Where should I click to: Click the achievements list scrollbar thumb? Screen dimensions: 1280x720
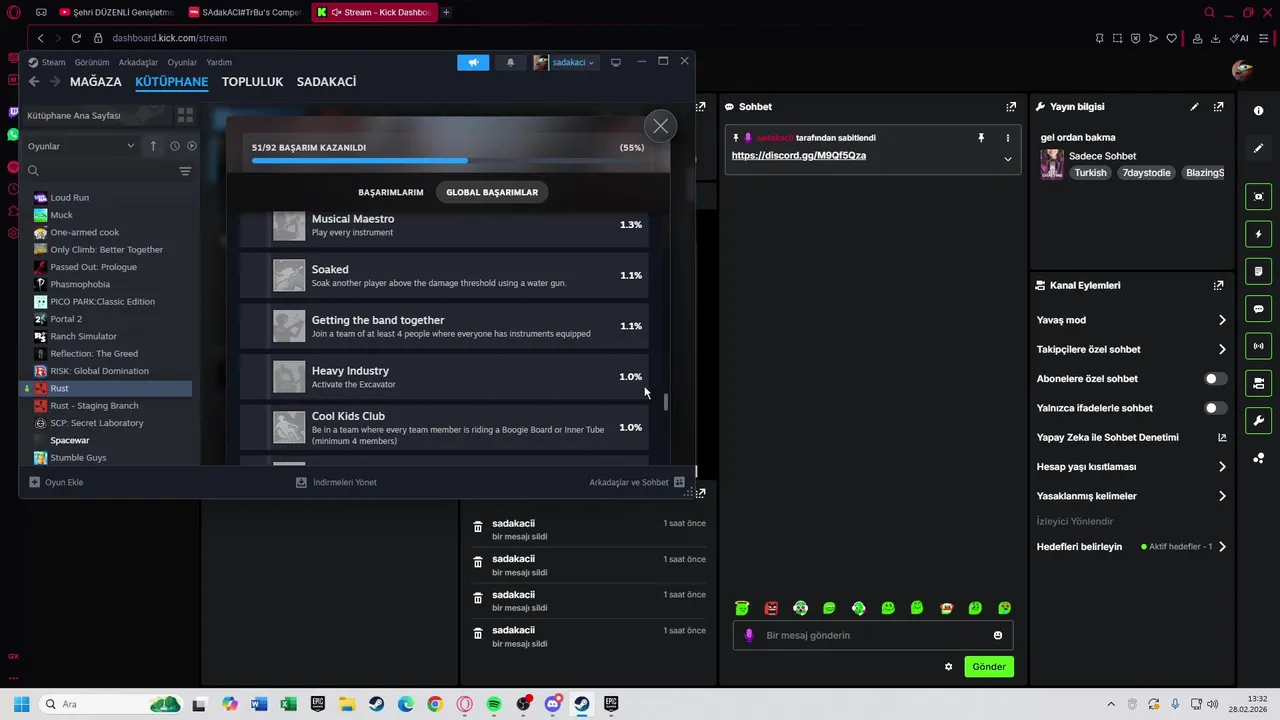(665, 401)
